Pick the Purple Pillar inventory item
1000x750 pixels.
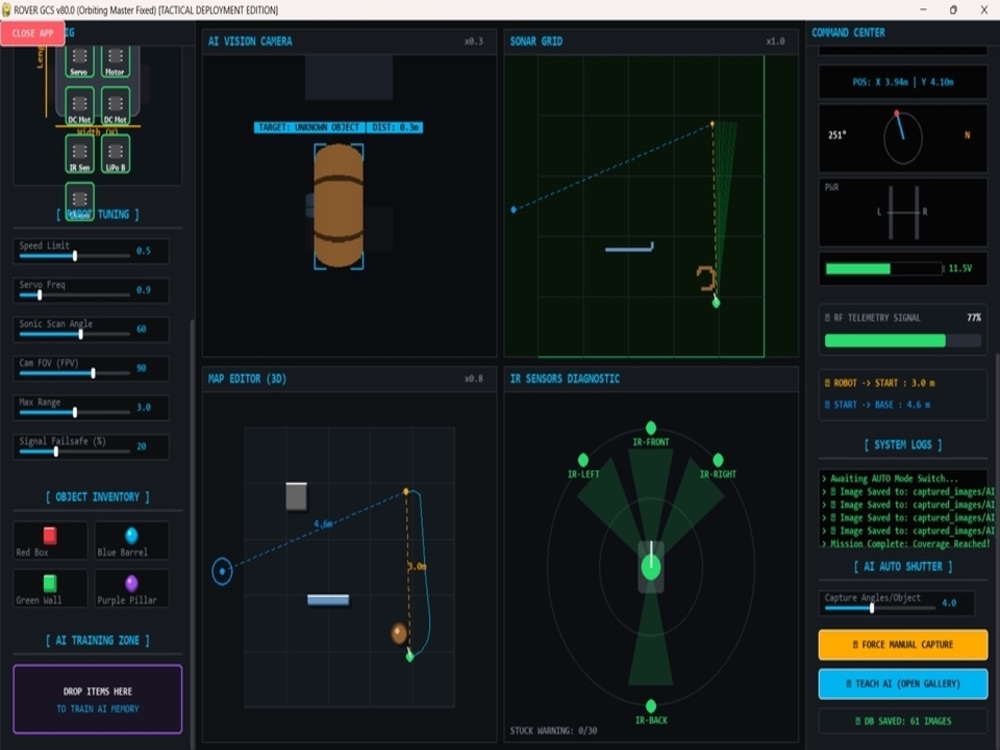[x=132, y=588]
